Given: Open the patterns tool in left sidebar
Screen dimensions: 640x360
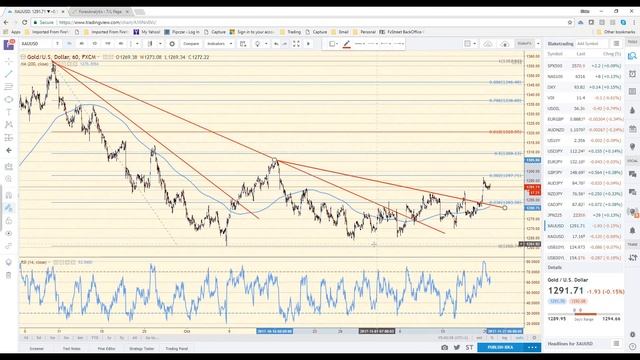Looking at the screenshot, I should pos(9,124).
